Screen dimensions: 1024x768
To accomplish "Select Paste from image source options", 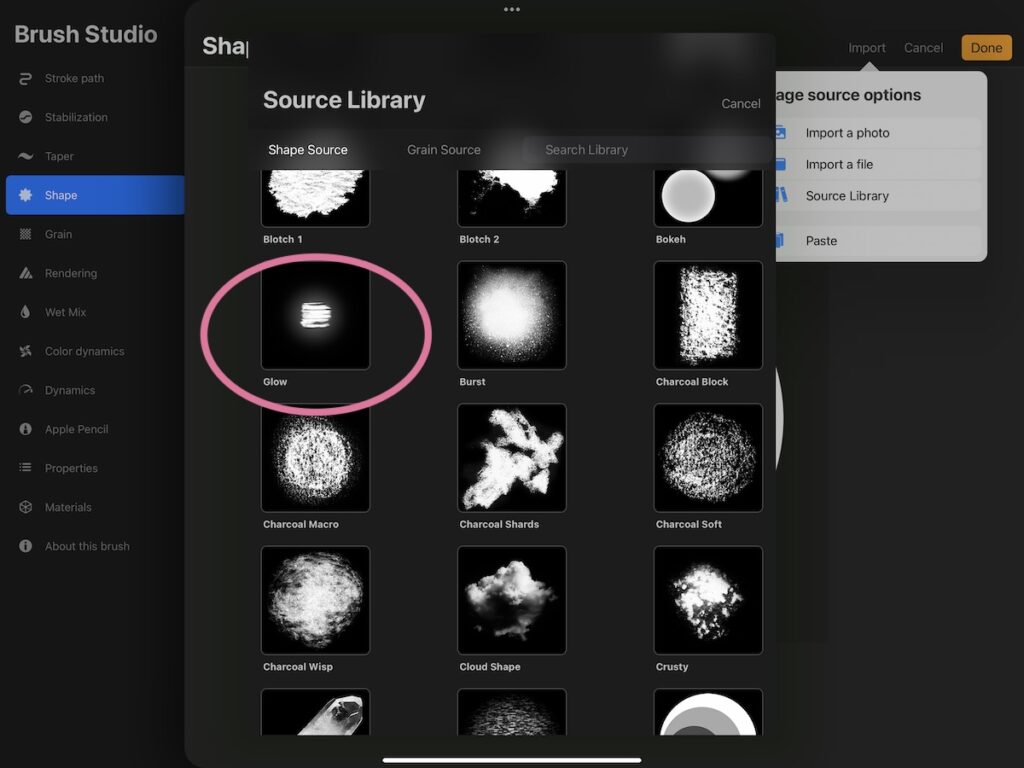I will 821,241.
